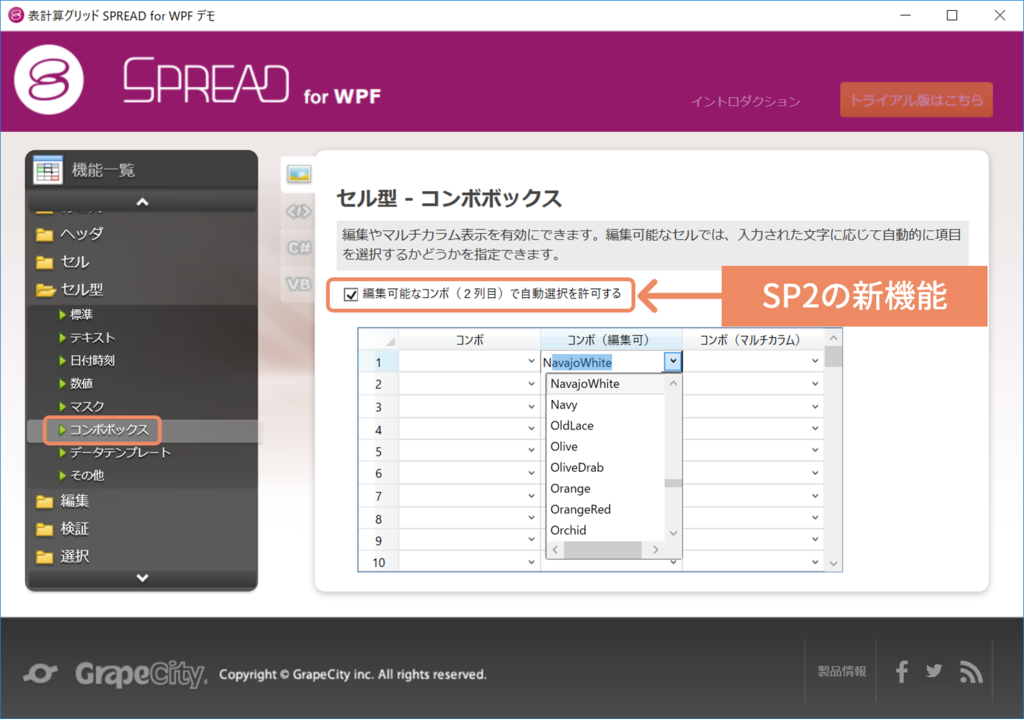Screen dimensions: 1024x719
Task: Switch to the C# code tab
Action: 298,248
